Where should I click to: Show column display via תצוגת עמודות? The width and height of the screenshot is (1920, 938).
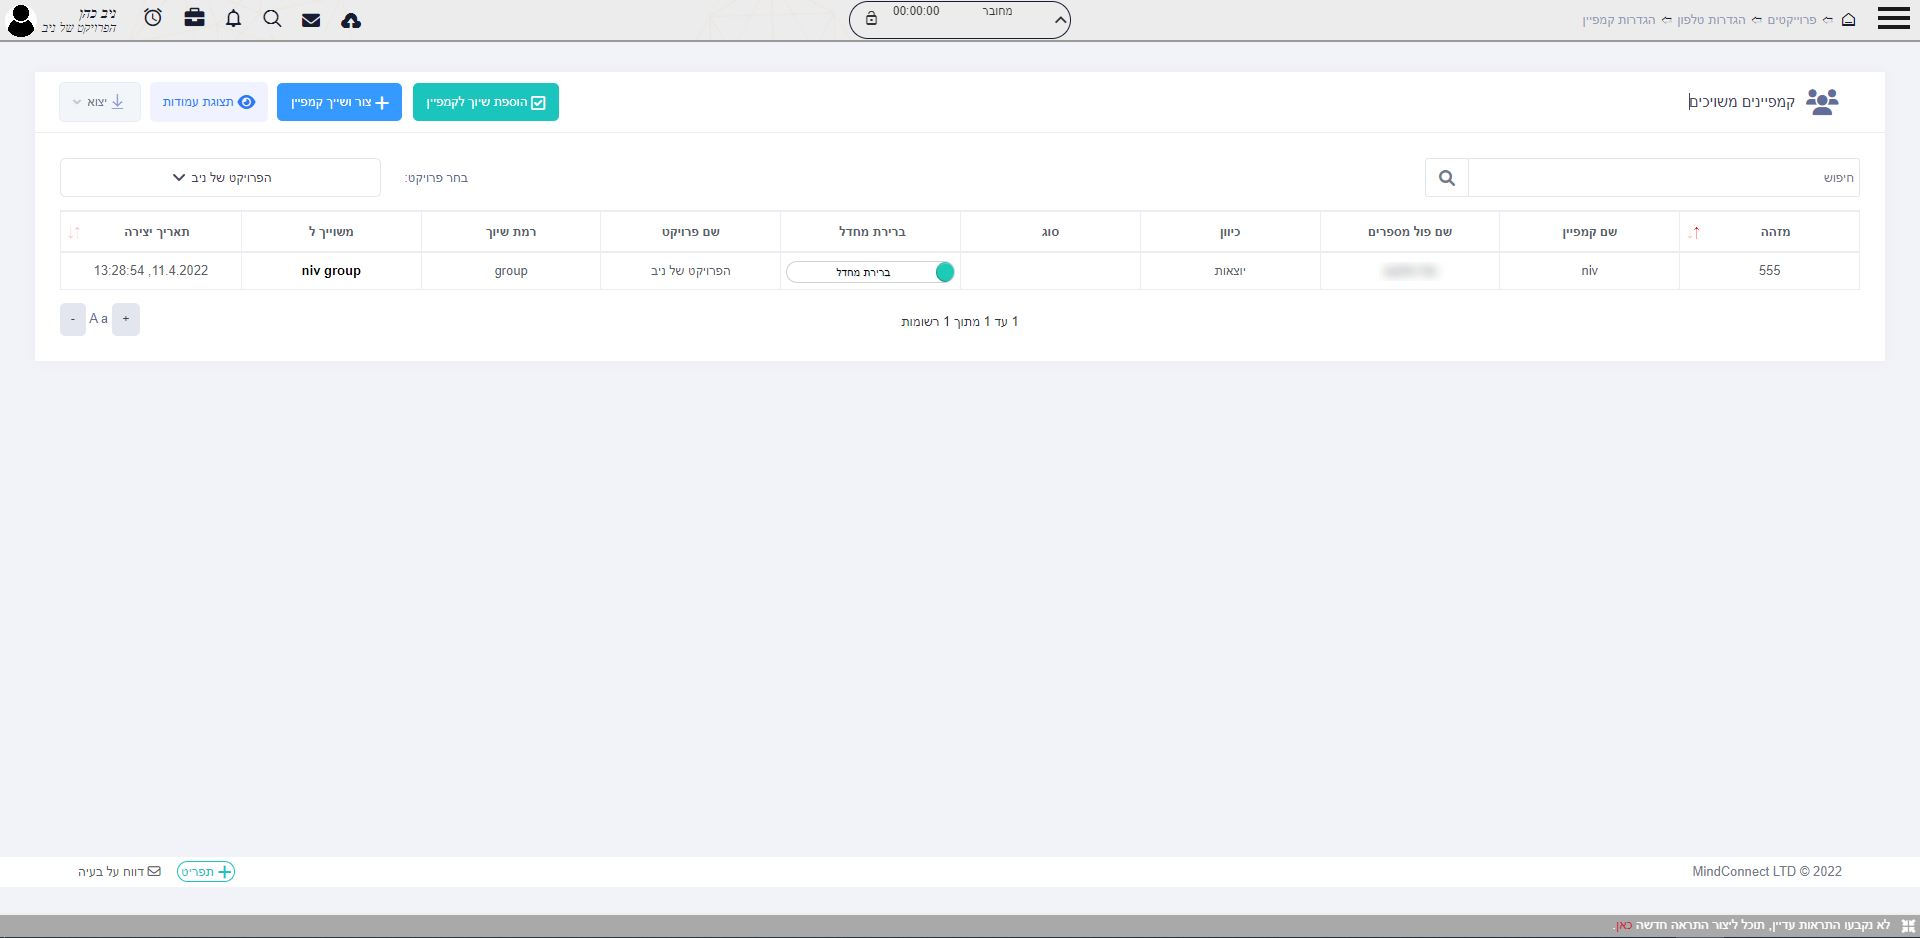pyautogui.click(x=209, y=102)
